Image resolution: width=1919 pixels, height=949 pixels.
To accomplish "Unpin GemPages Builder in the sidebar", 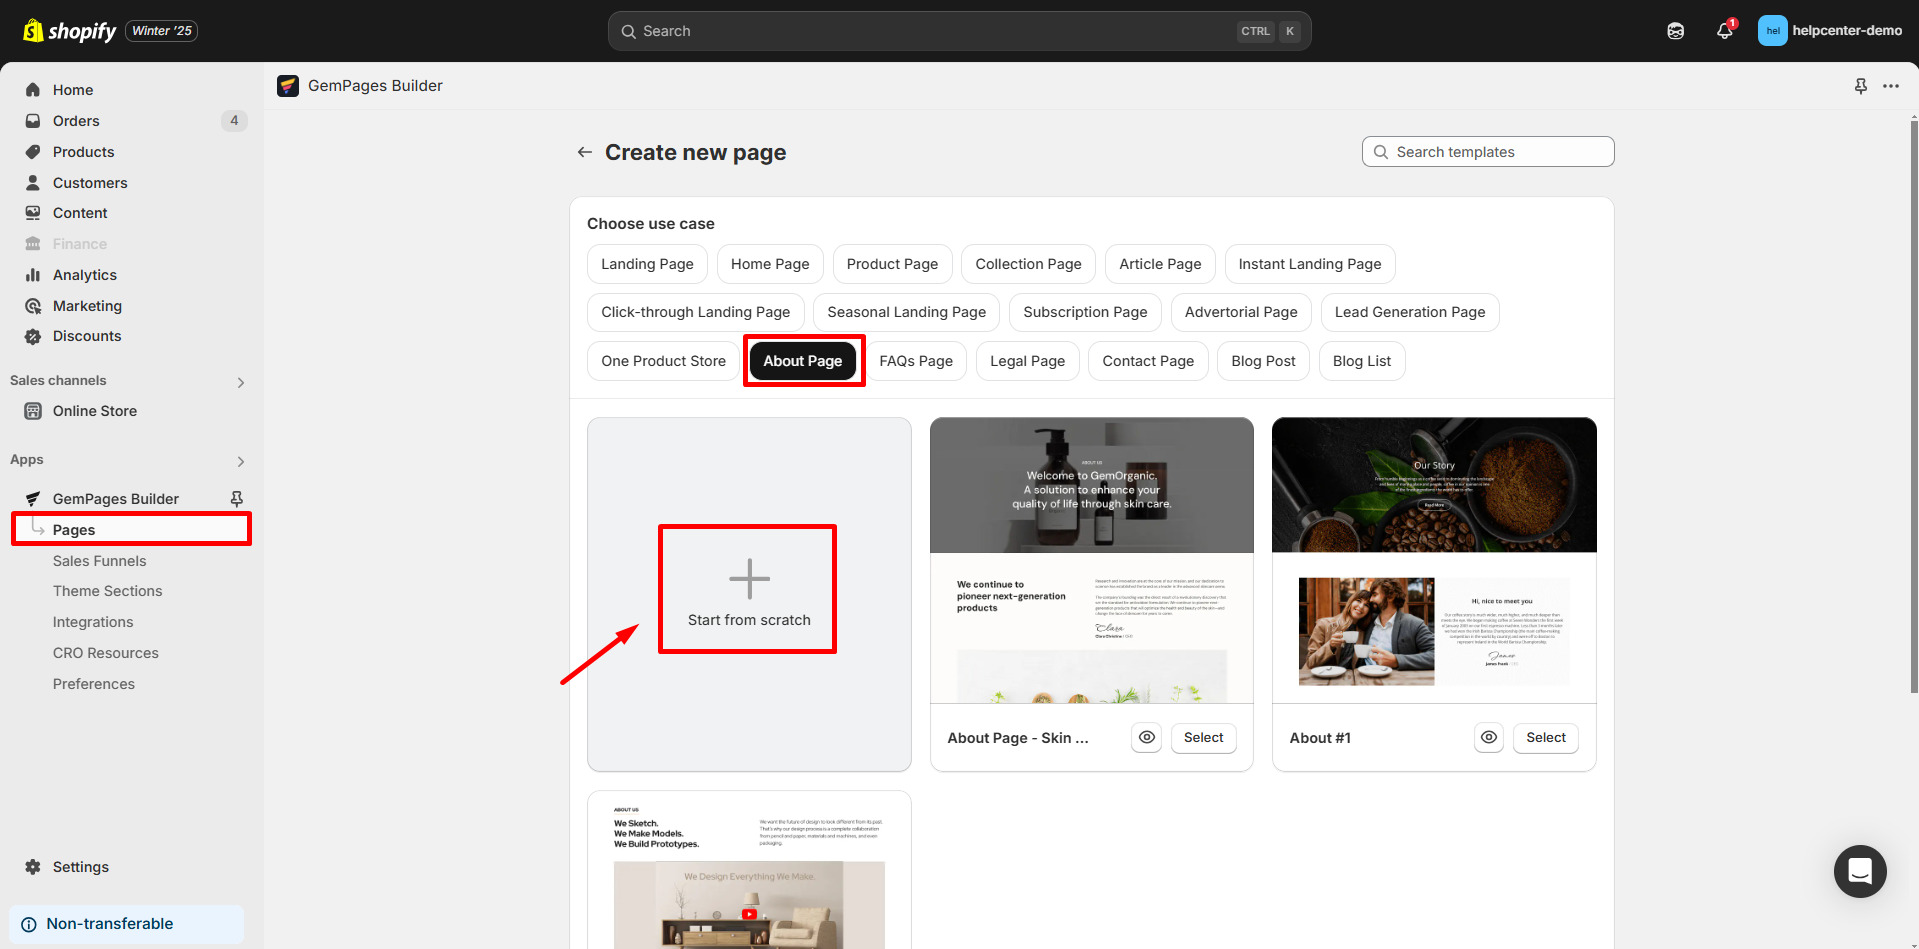I will click(237, 498).
